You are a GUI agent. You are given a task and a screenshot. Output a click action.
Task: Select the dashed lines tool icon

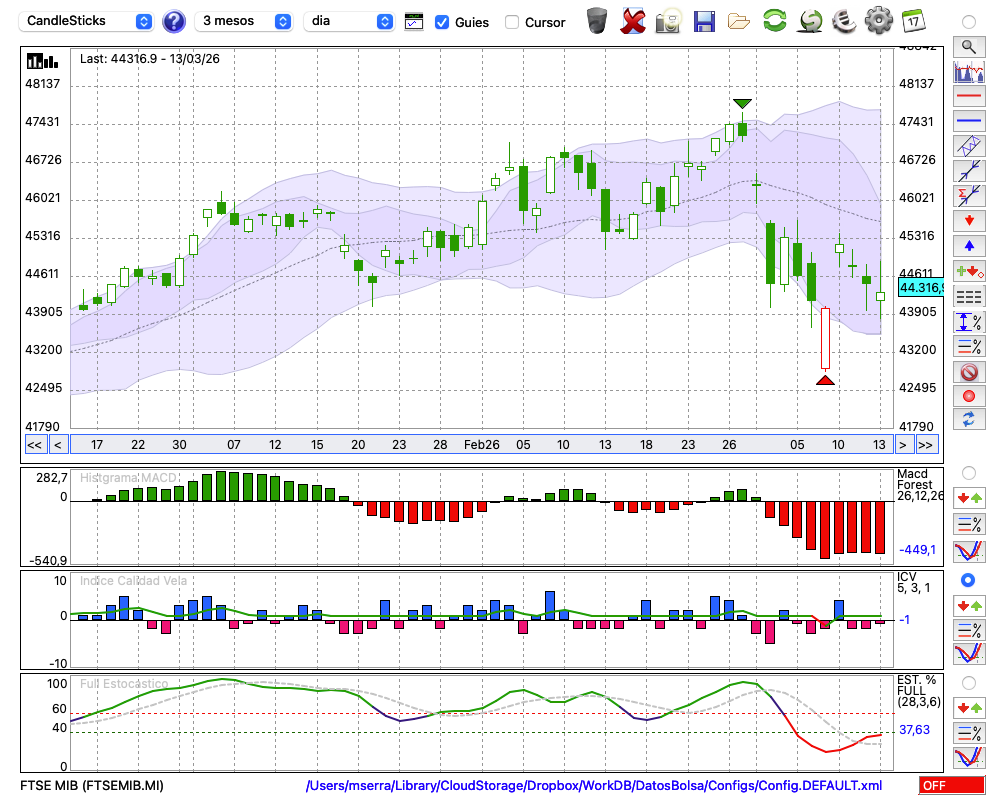[x=969, y=297]
